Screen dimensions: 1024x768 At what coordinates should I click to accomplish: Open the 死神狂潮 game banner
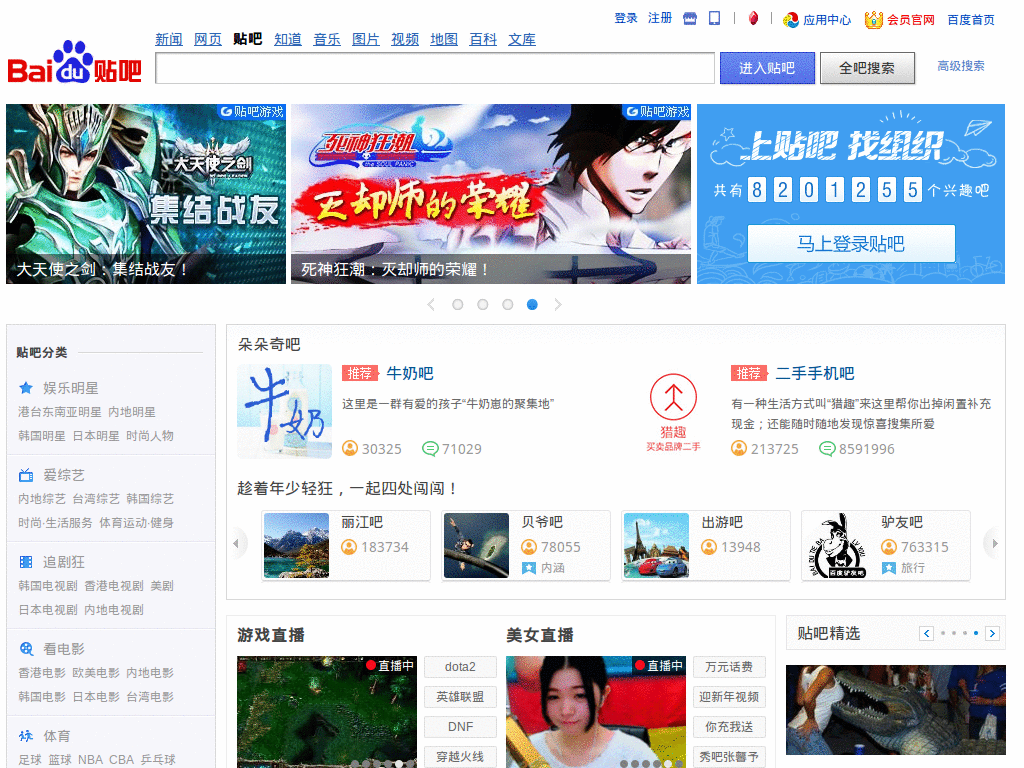click(x=491, y=194)
